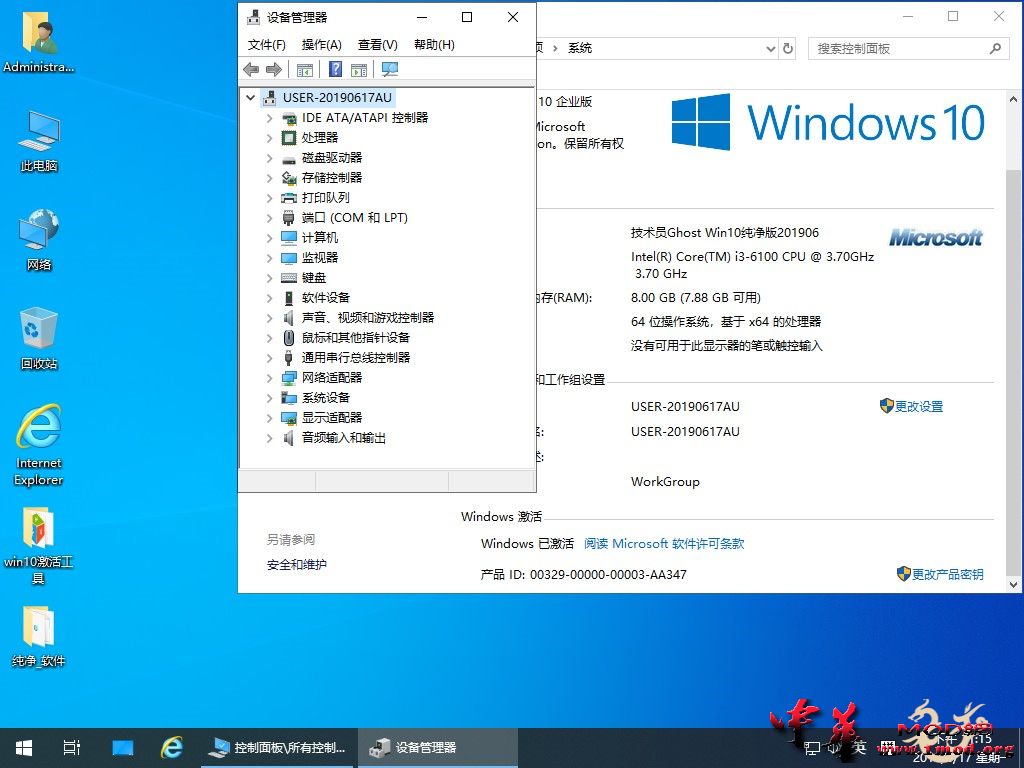Screen dimensions: 1024x768
Task: Collapse the USER-20190617AU root node
Action: [250, 98]
